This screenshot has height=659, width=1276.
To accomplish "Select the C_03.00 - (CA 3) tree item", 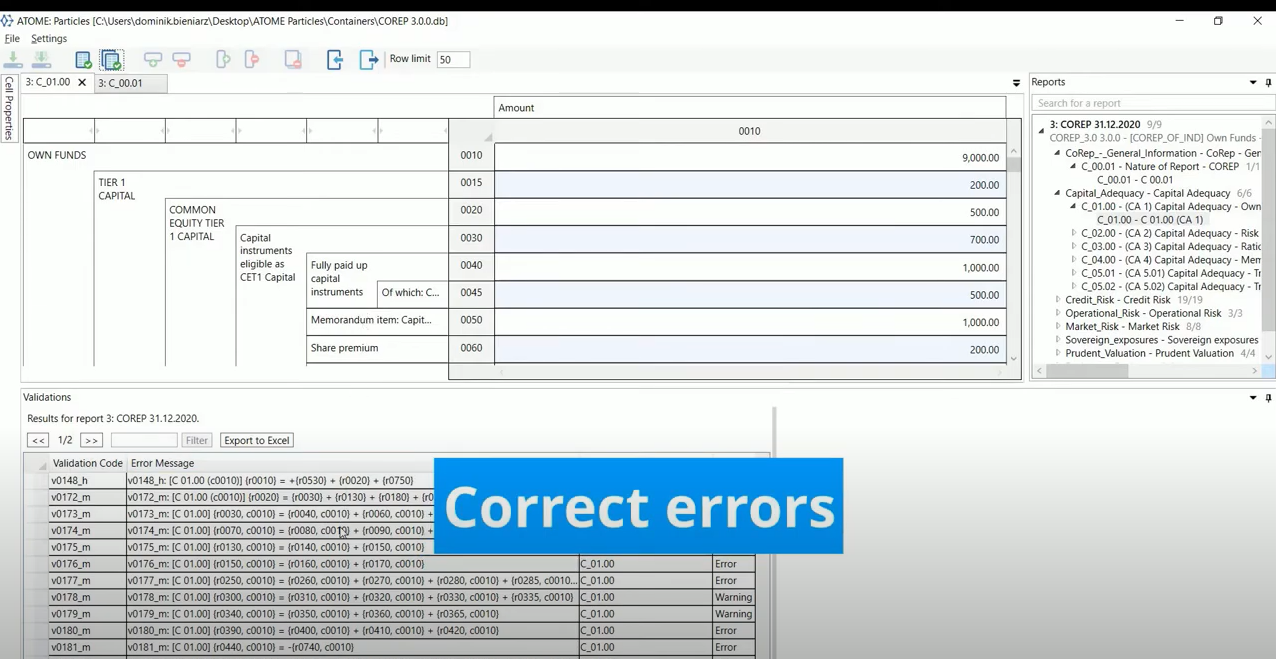I will tap(1170, 247).
